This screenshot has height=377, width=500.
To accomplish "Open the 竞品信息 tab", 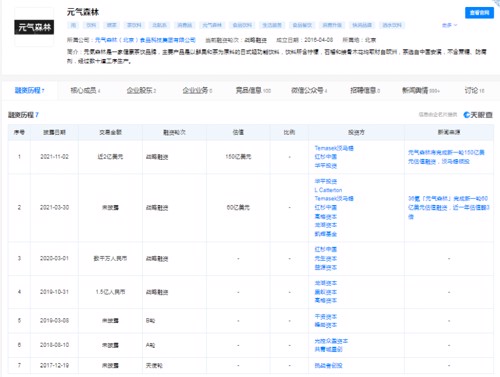I will [253, 90].
